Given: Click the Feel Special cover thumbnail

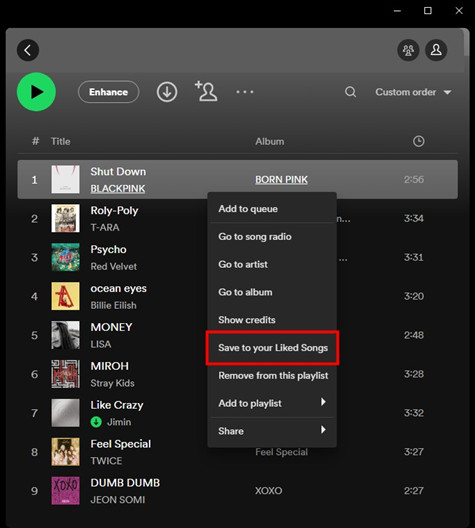Looking at the screenshot, I should (65, 452).
